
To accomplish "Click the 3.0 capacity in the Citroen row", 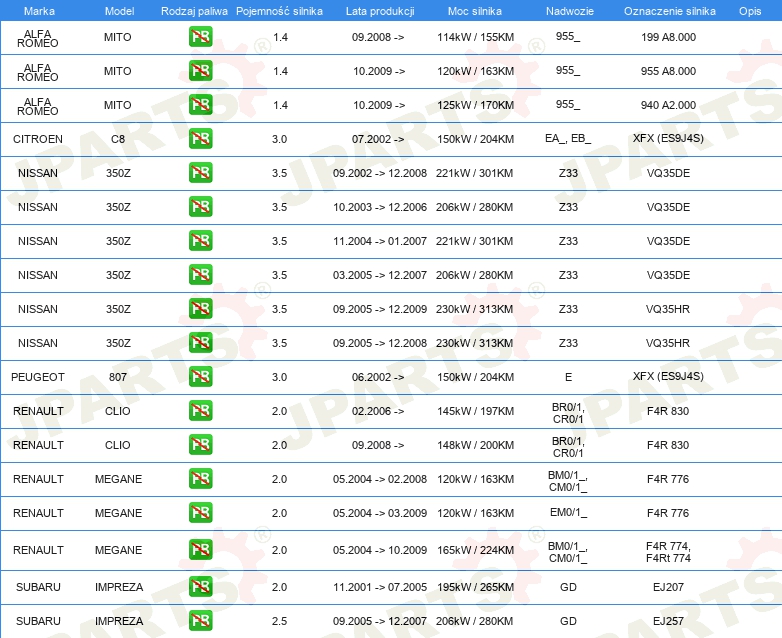I will click(x=279, y=139).
